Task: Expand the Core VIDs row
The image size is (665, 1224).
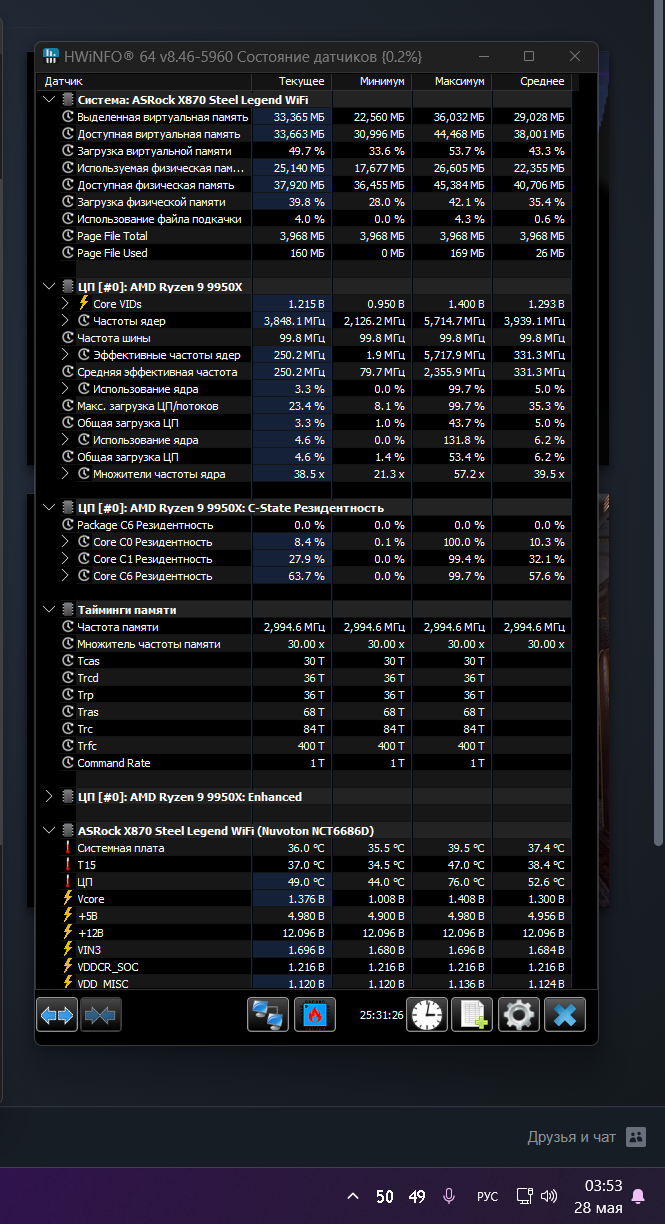Action: tap(66, 304)
